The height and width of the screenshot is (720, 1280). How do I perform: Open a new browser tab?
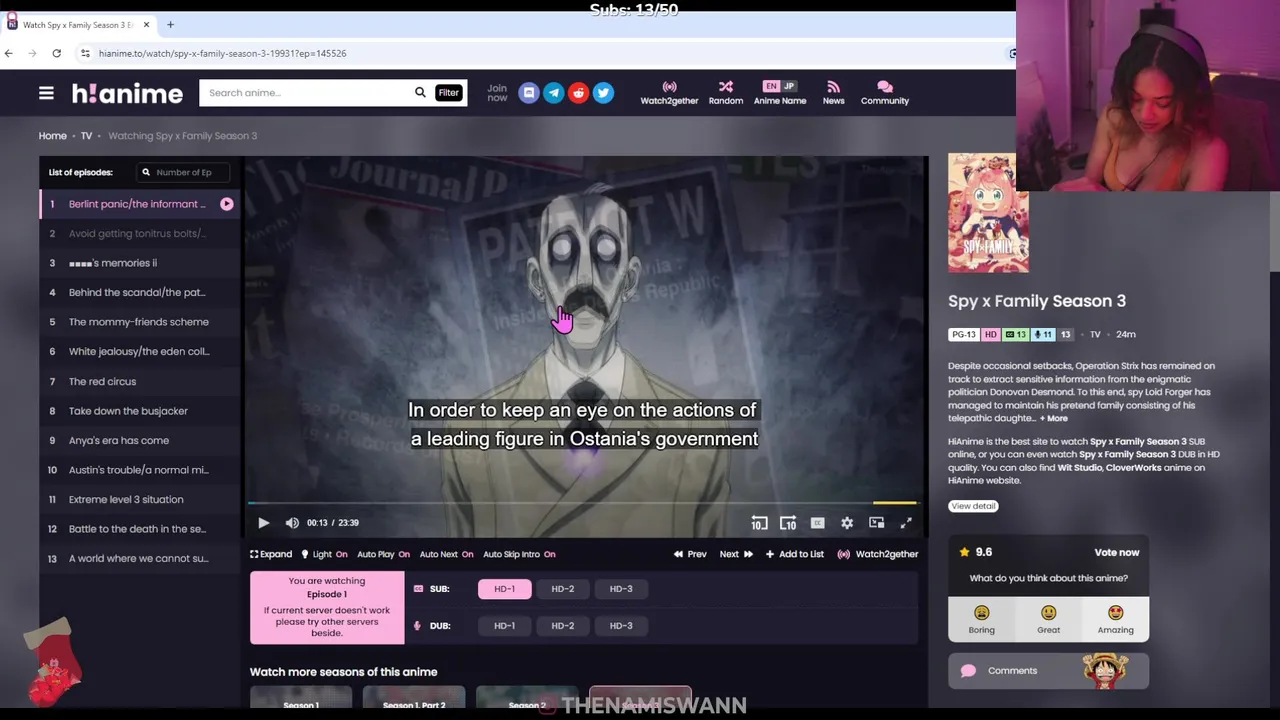[x=170, y=24]
